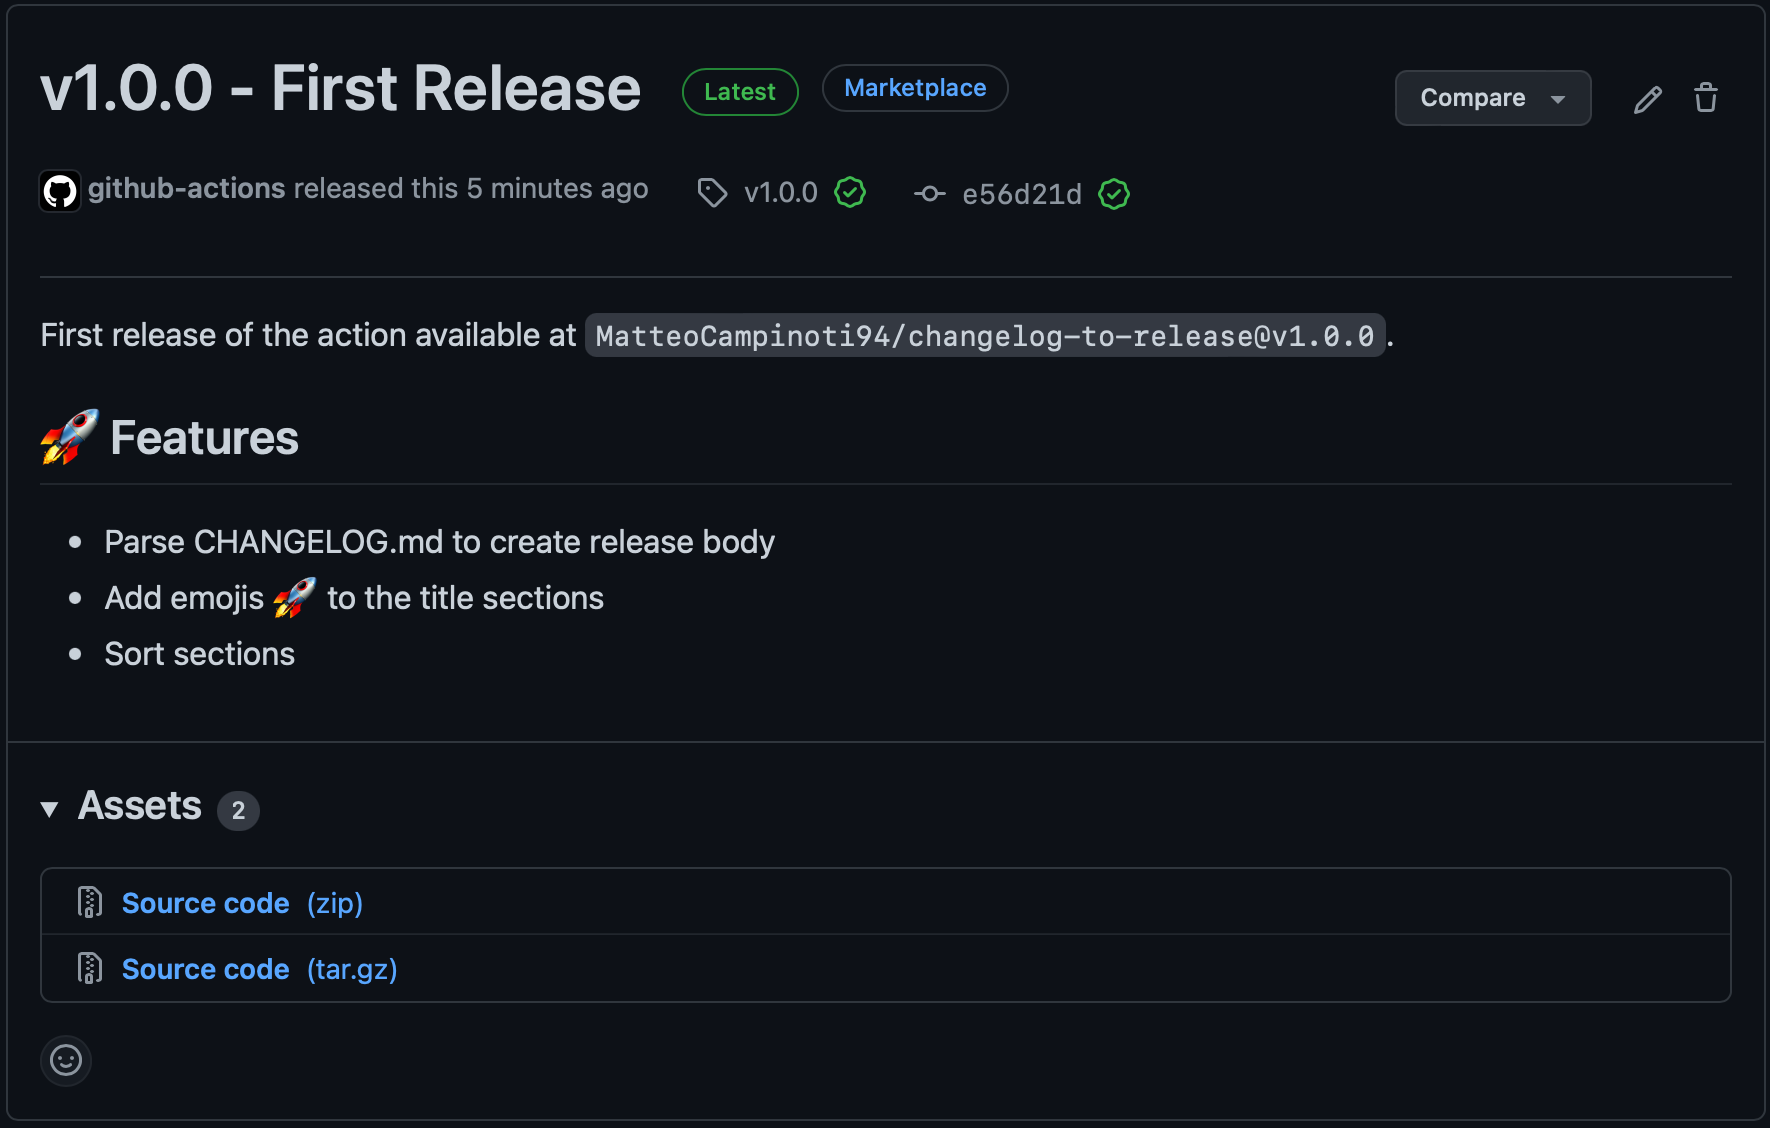Open commit e56d21d
This screenshot has width=1770, height=1128.
(1022, 194)
